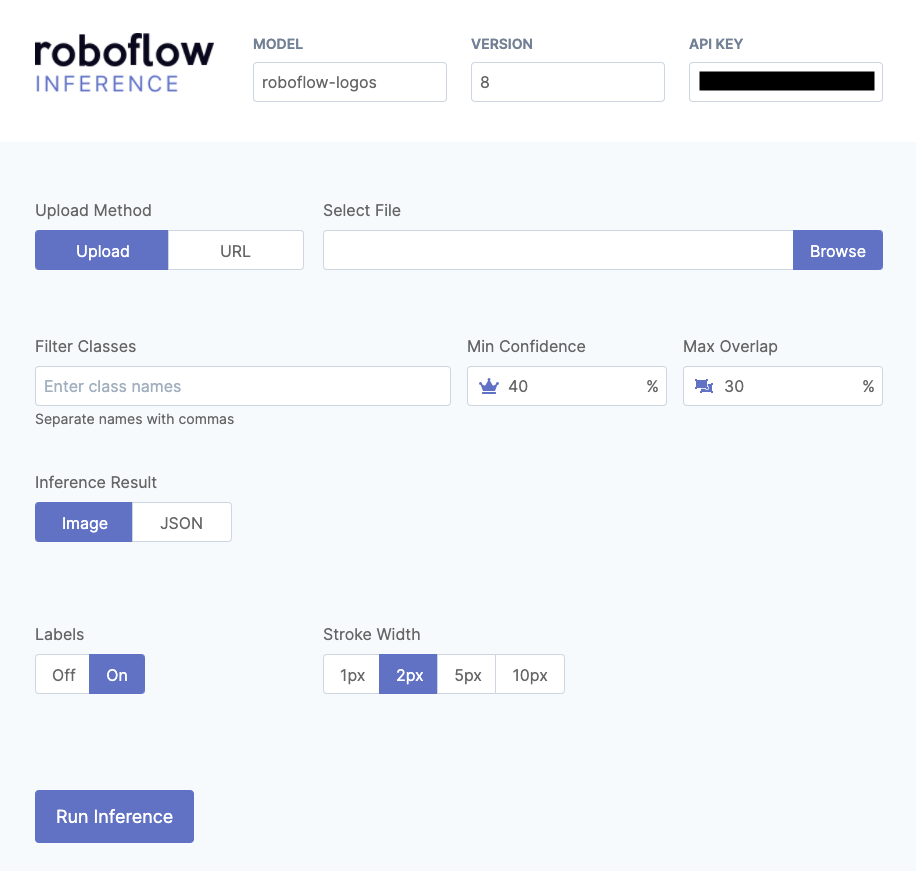
Task: Select the Upload method button
Action: coord(102,251)
